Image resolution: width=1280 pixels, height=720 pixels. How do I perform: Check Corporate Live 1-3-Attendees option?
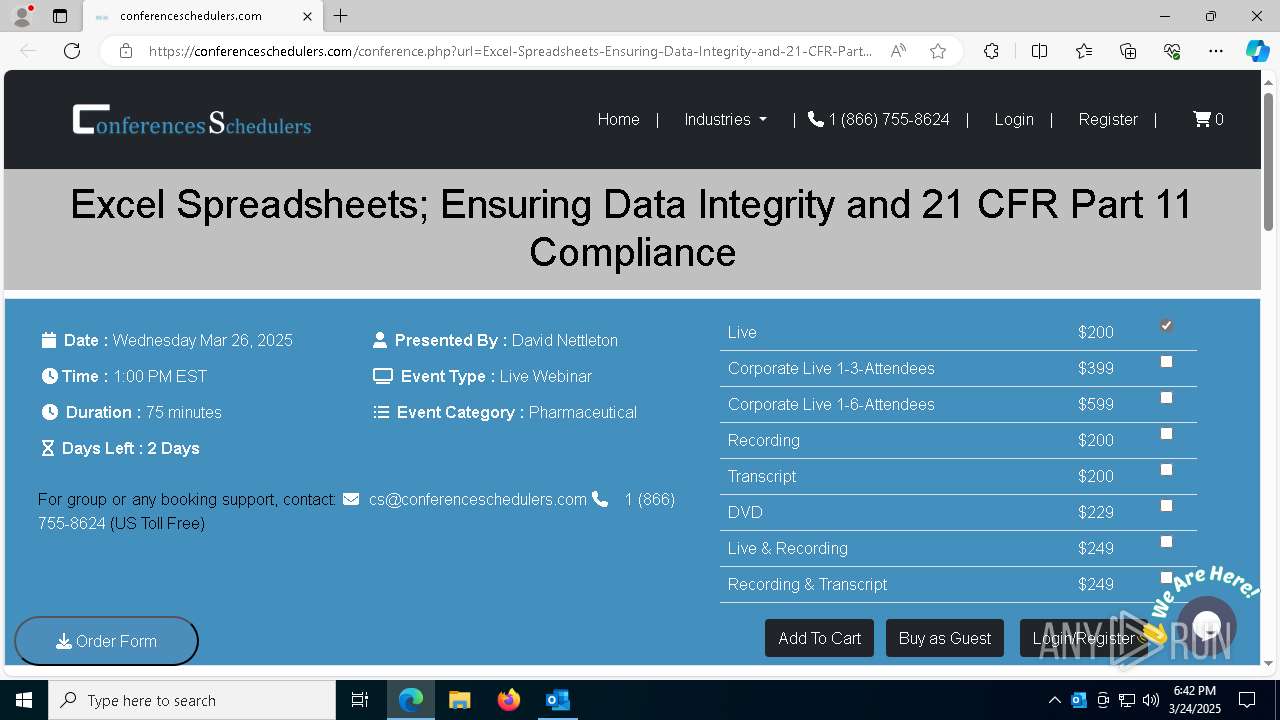pyautogui.click(x=1166, y=362)
